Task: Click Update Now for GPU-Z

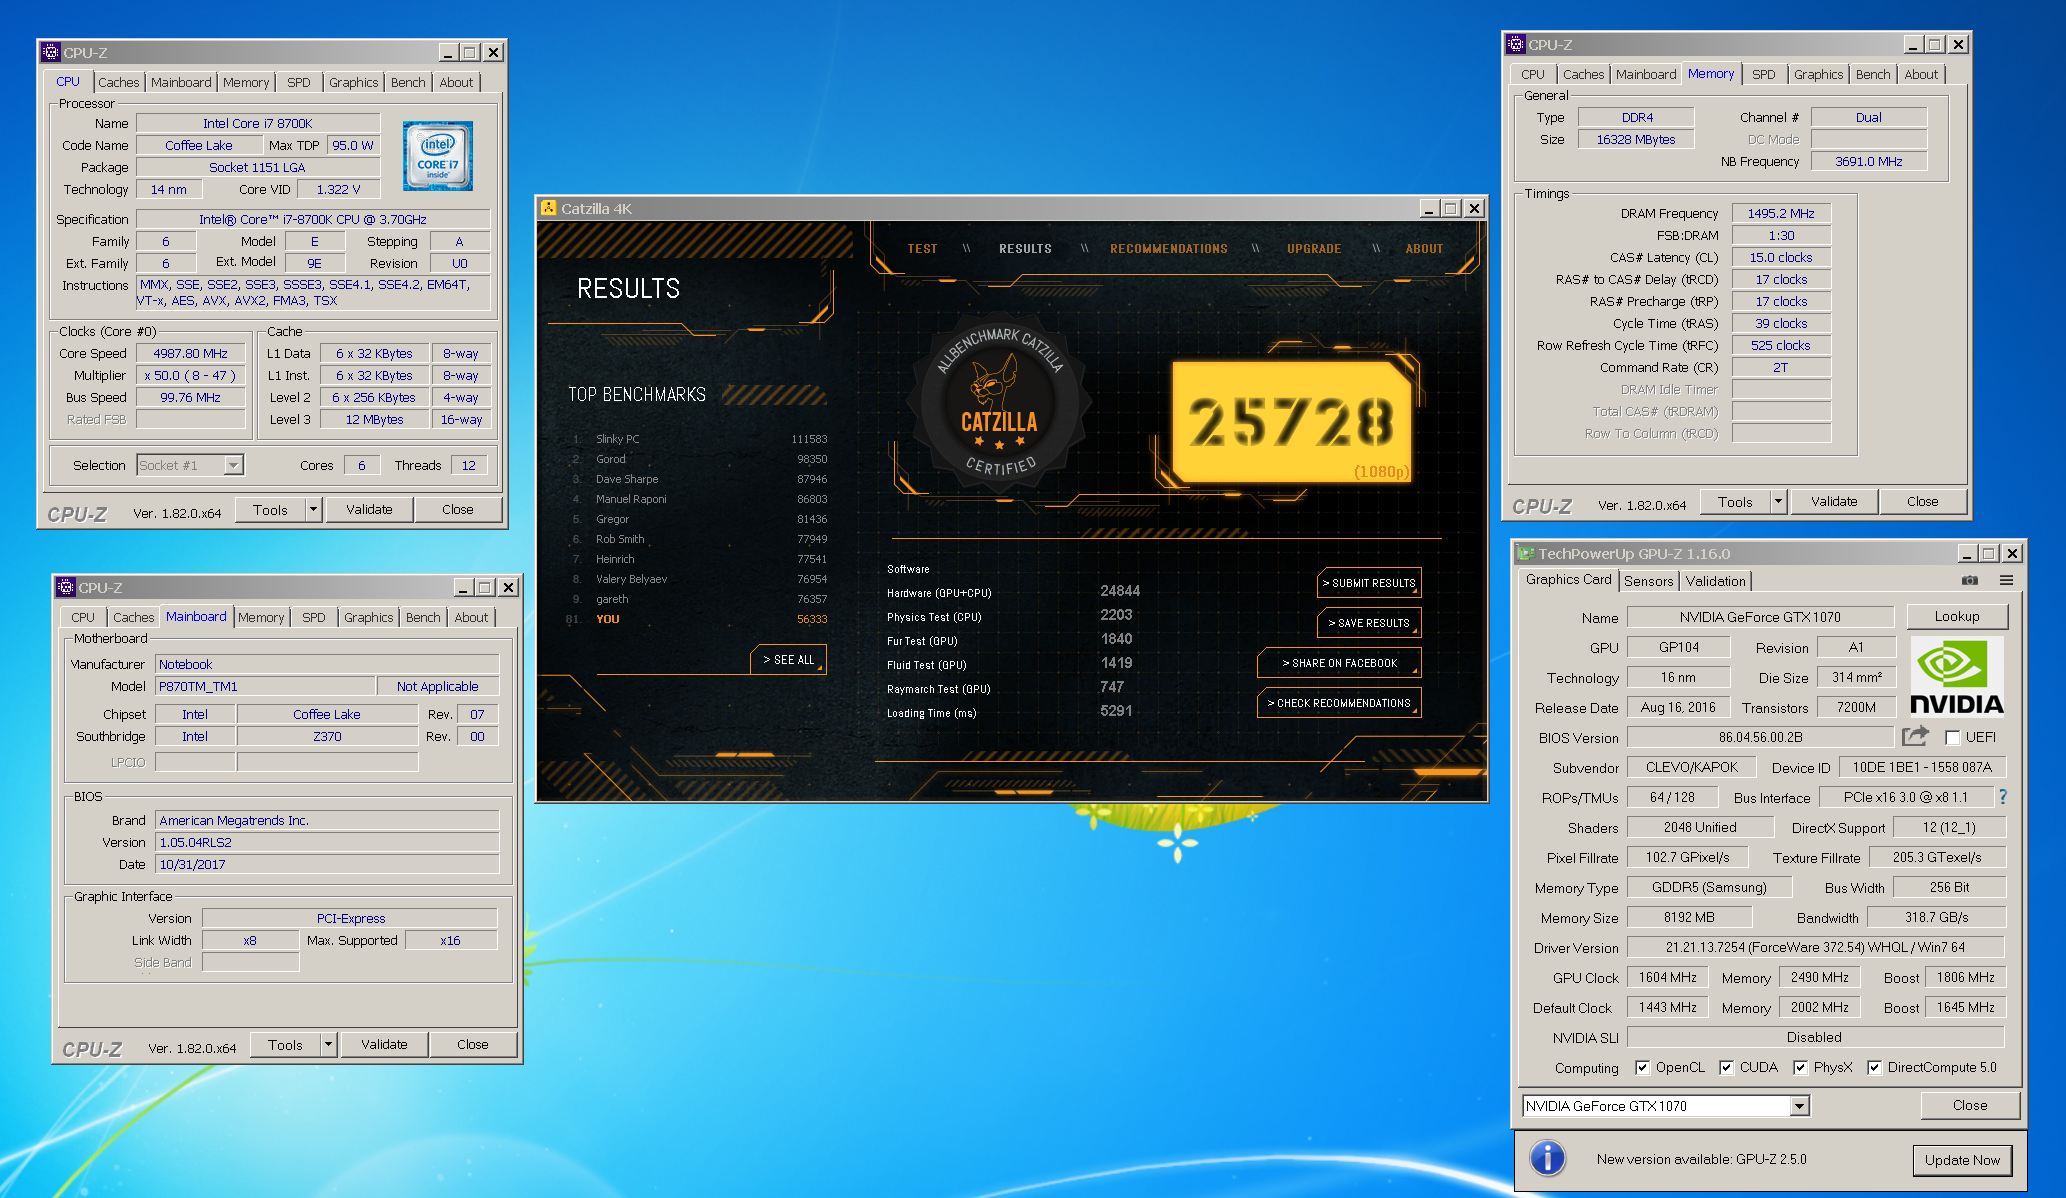Action: [1962, 1160]
